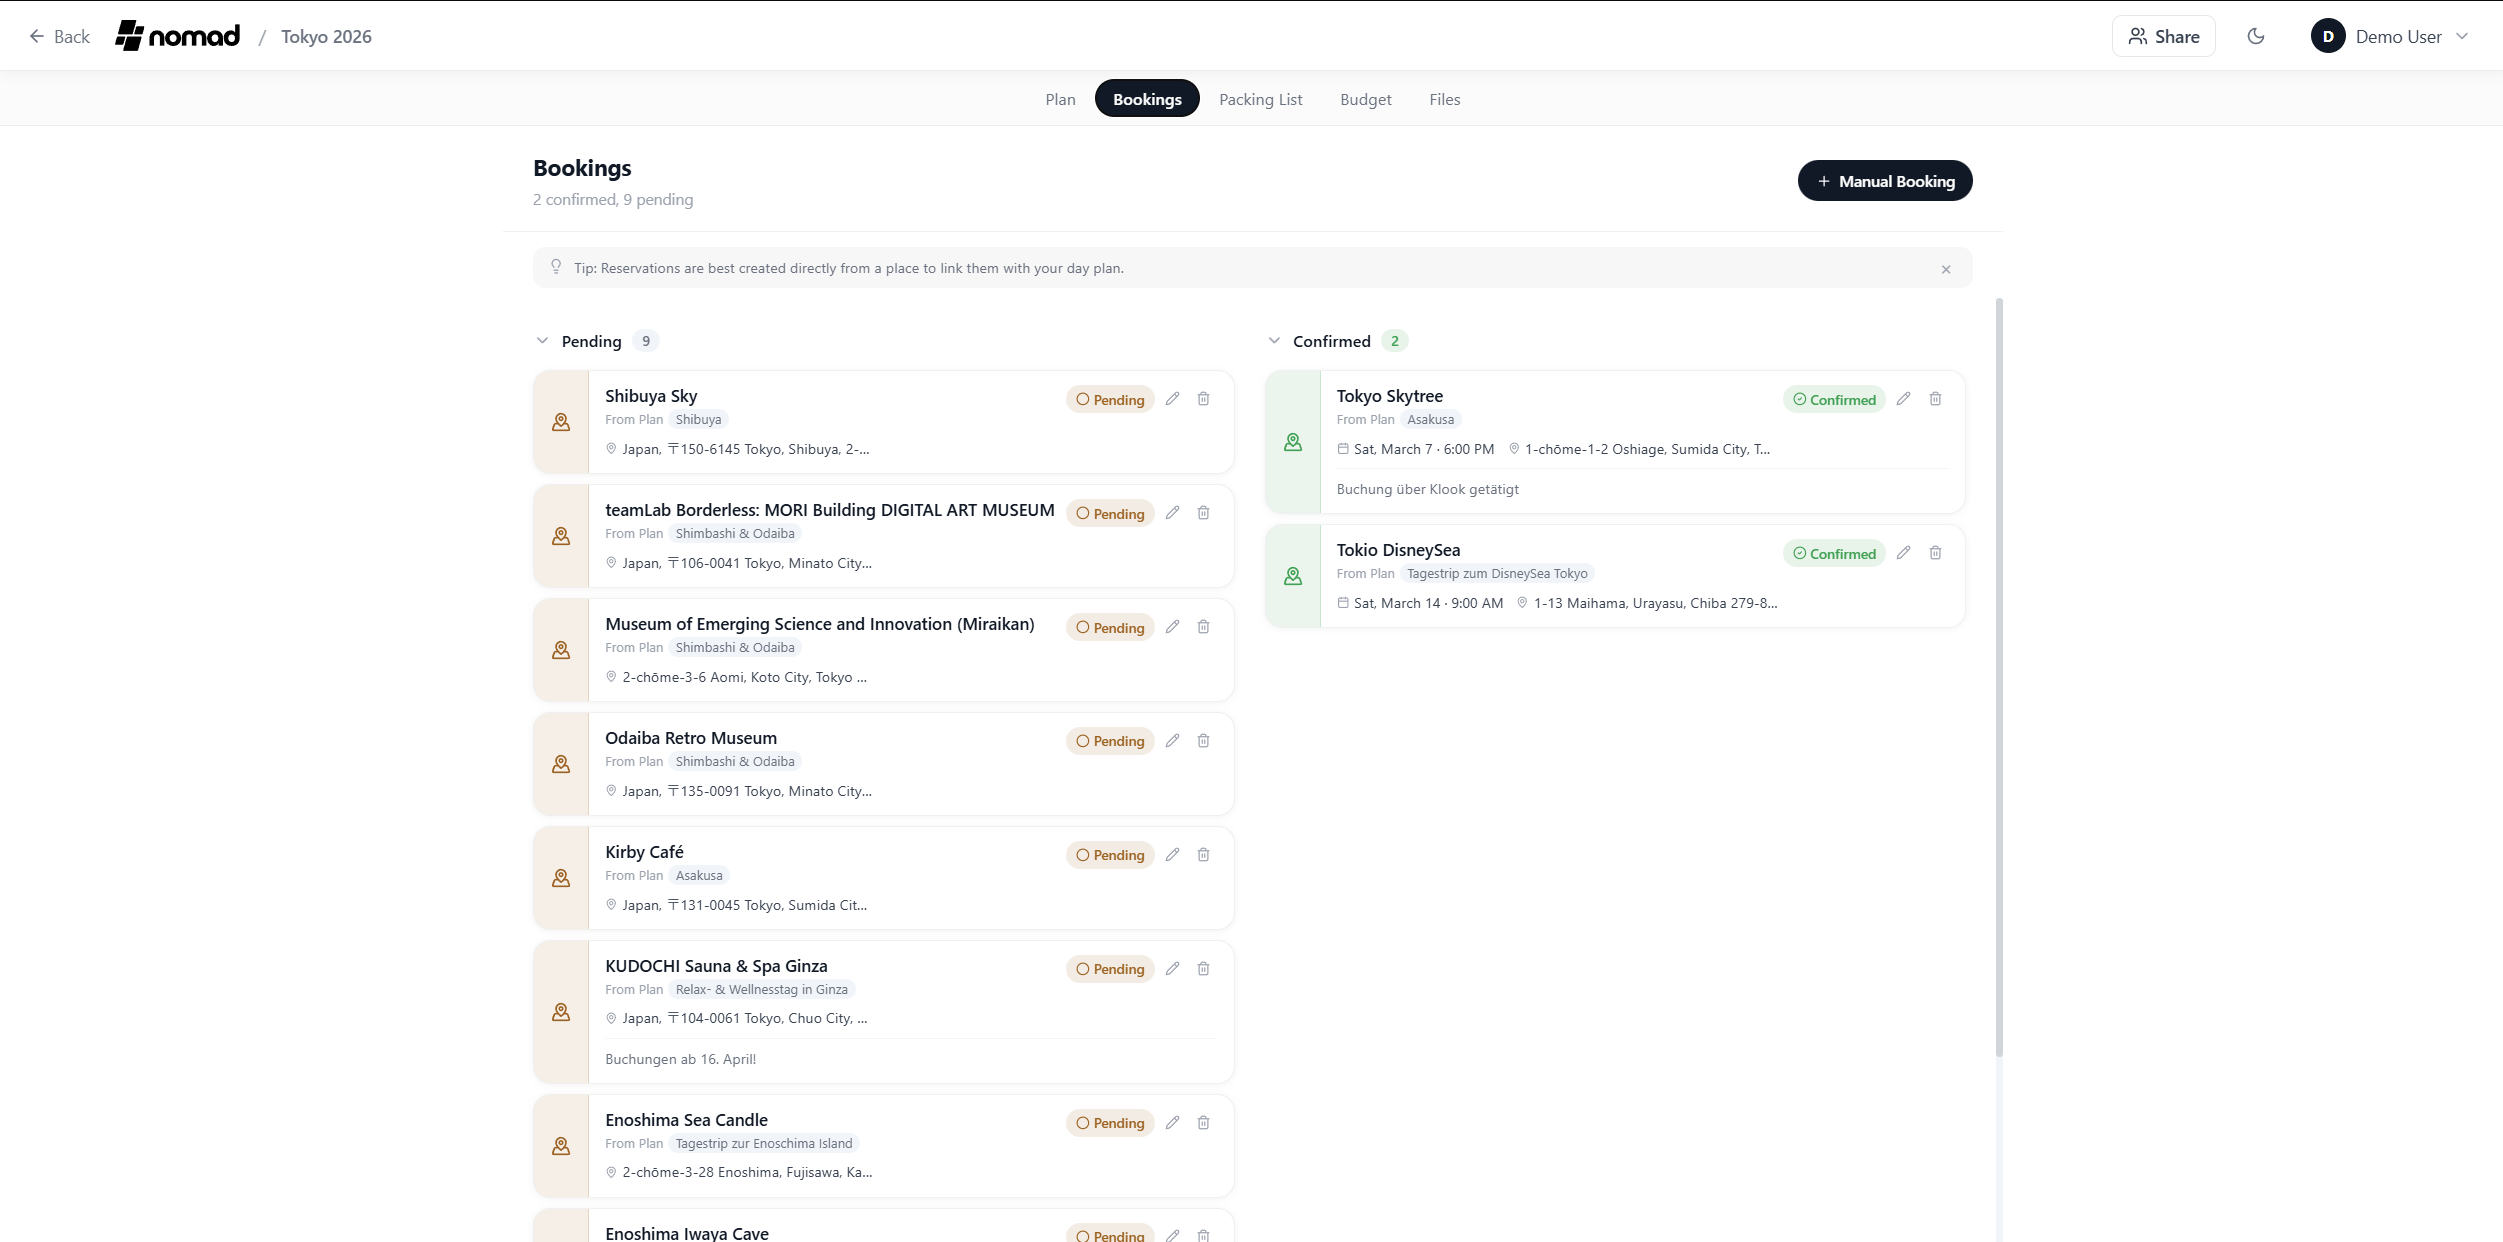Delete the Tokio DisneySea booking
Viewport: 2503px width, 1242px height.
coord(1935,553)
